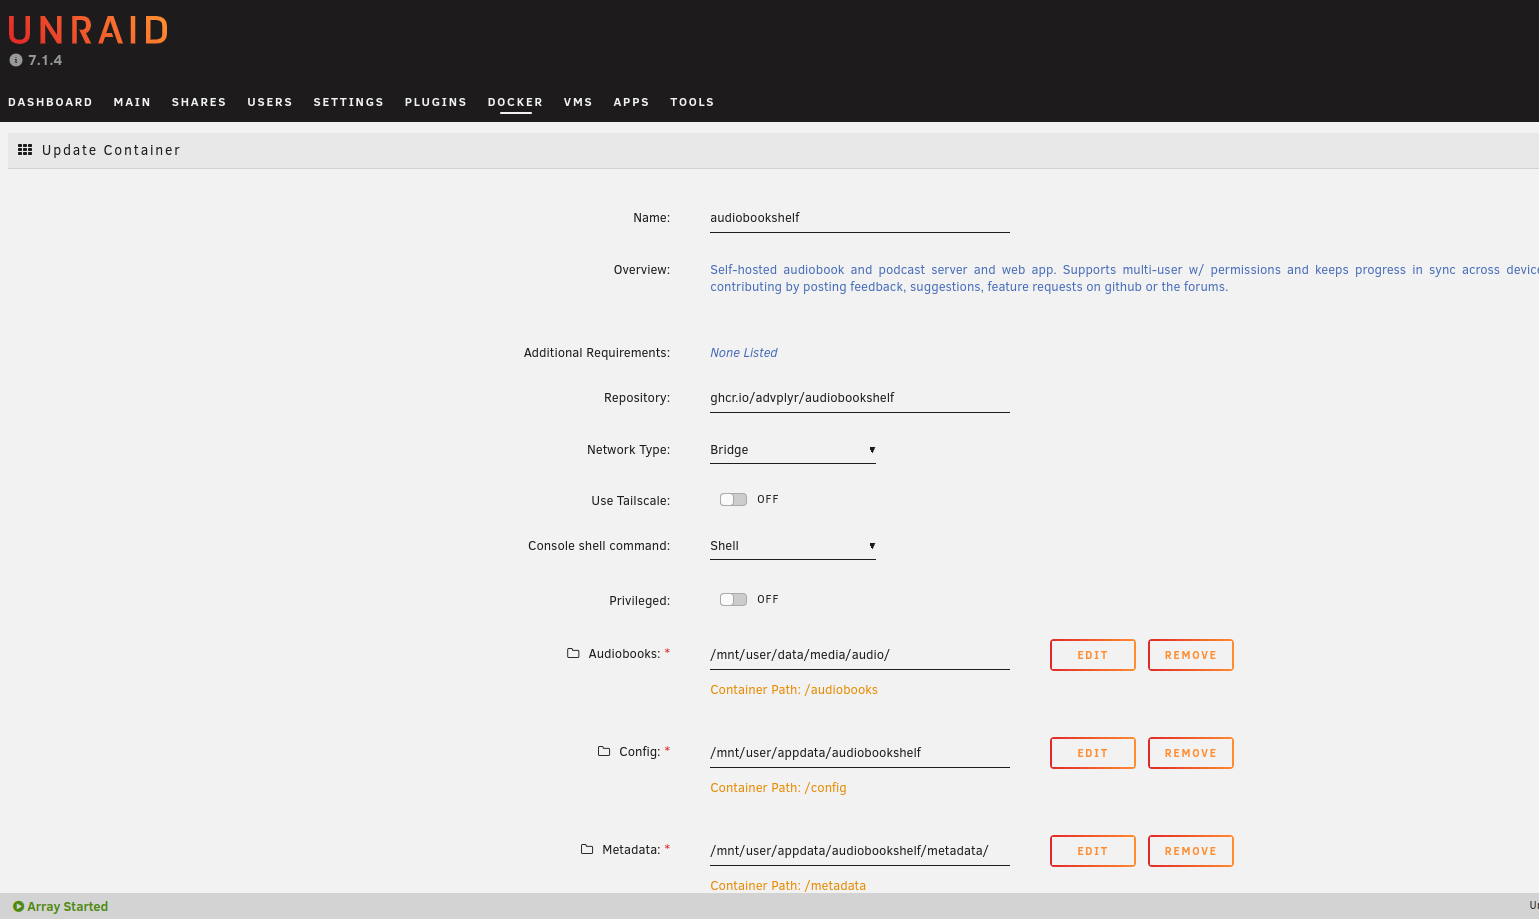Remove the Audiobooks path mapping
Screen dimensions: 1539x919
click(1191, 655)
